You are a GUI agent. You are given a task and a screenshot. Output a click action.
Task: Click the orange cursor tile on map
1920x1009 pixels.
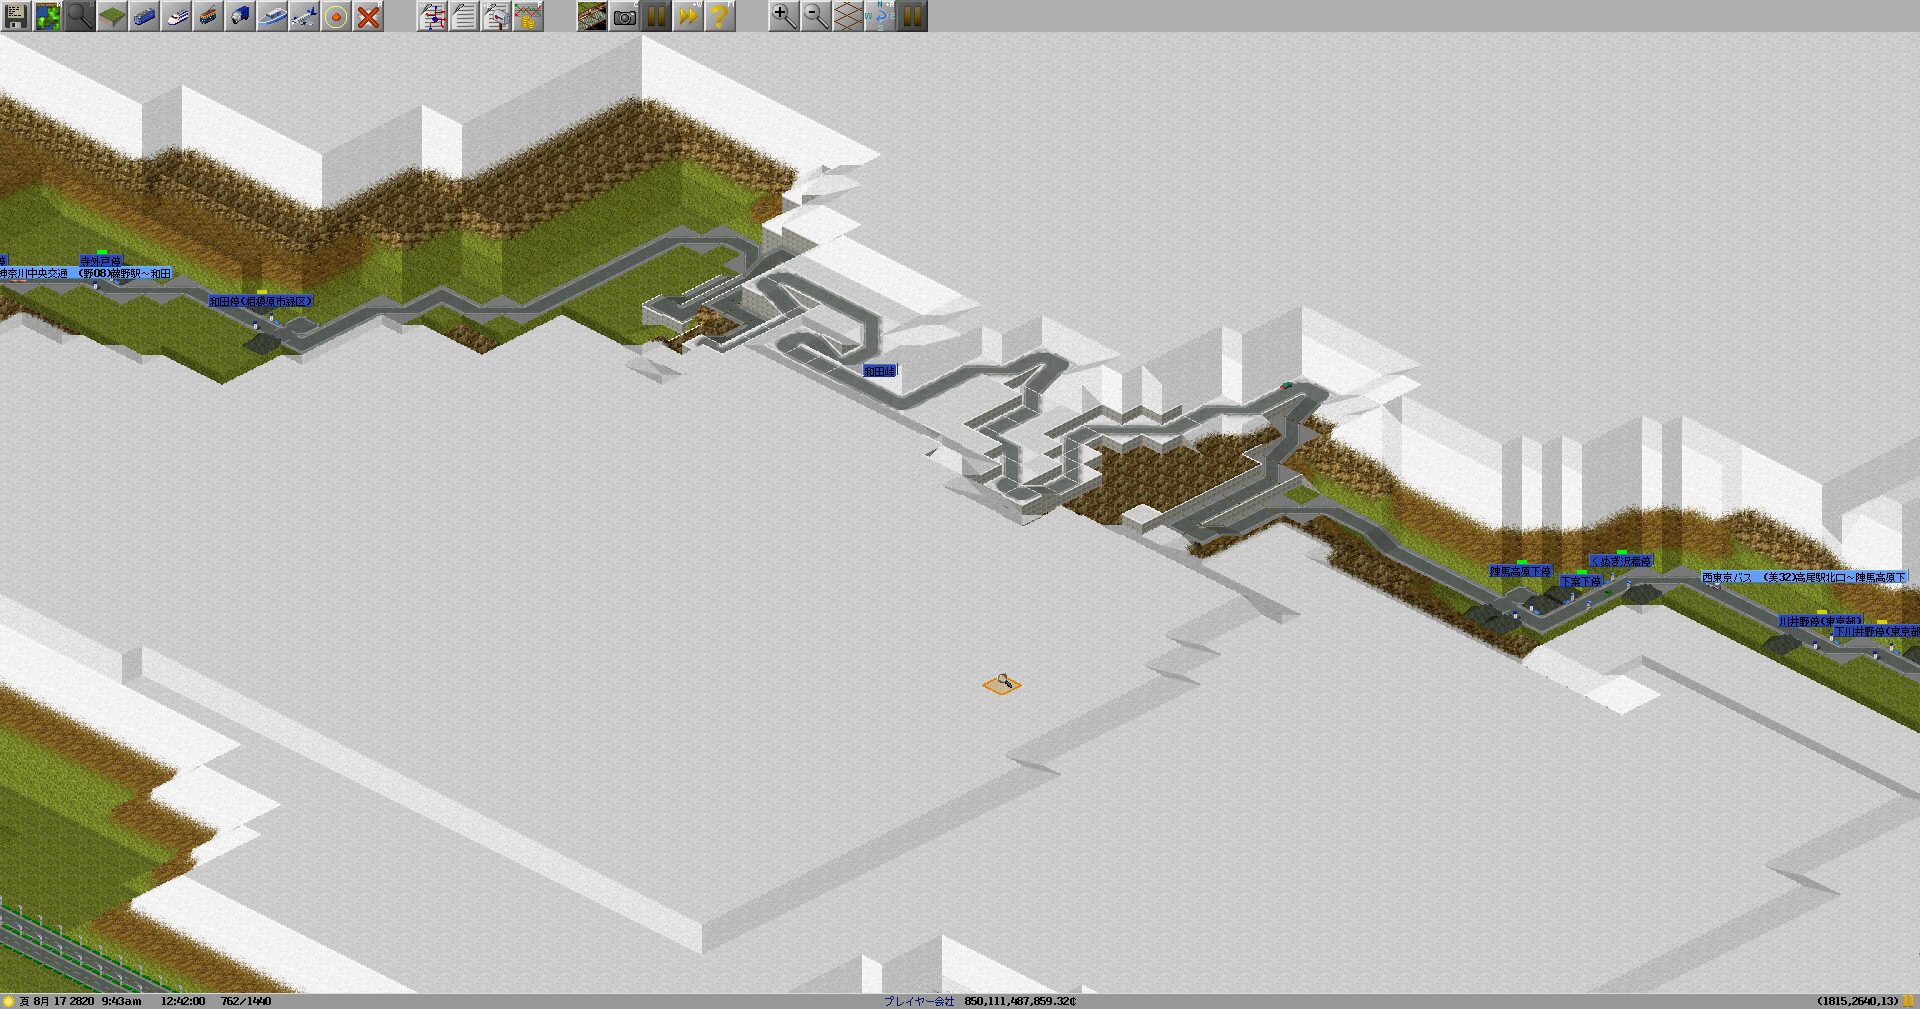pyautogui.click(x=1002, y=685)
